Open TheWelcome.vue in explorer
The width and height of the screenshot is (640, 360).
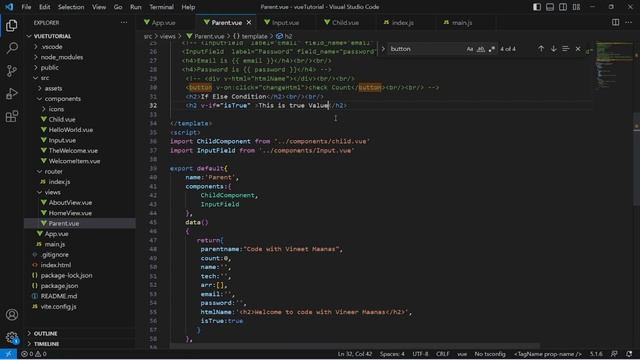pyautogui.click(x=73, y=151)
